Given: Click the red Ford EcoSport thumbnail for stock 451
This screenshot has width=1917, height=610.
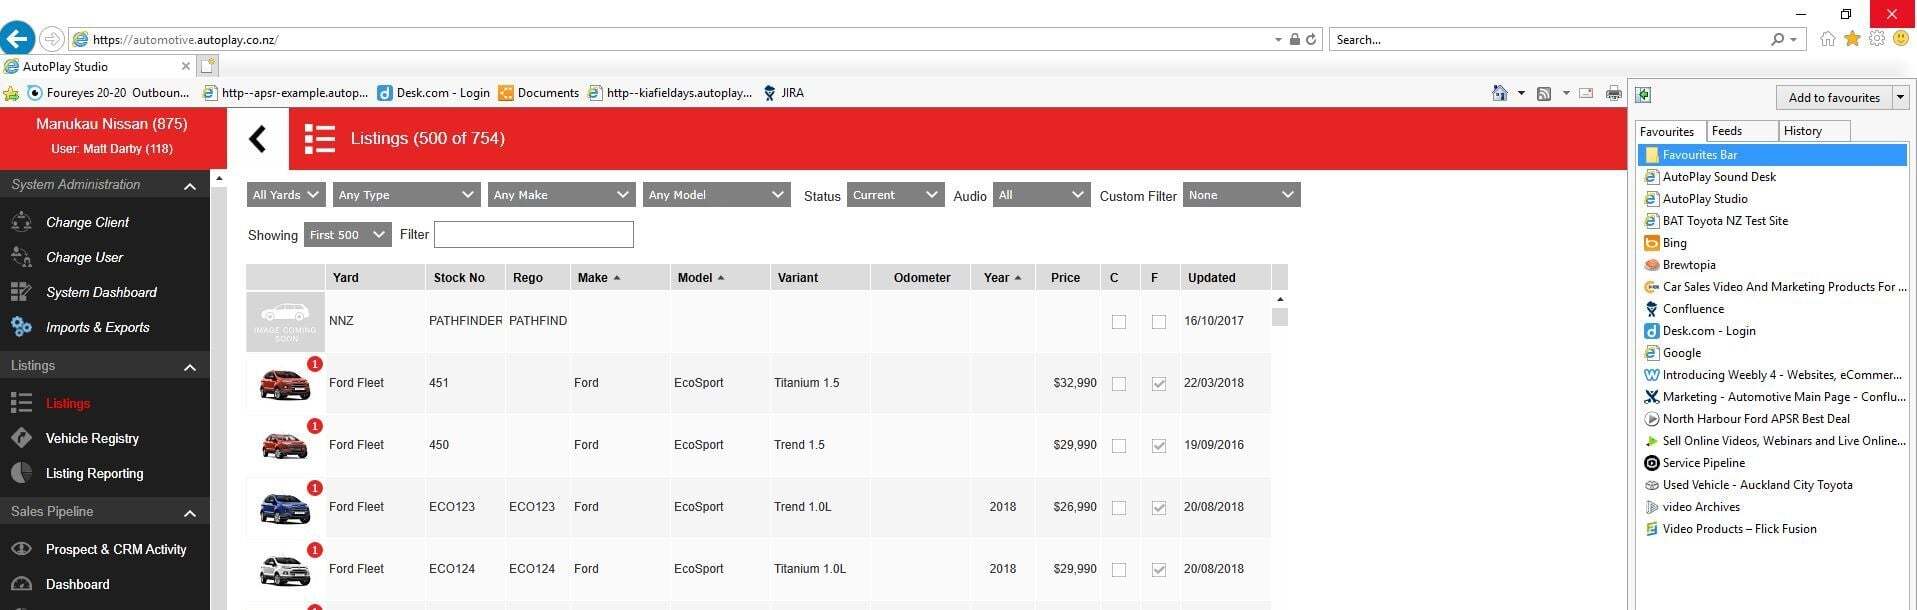Looking at the screenshot, I should (x=285, y=383).
